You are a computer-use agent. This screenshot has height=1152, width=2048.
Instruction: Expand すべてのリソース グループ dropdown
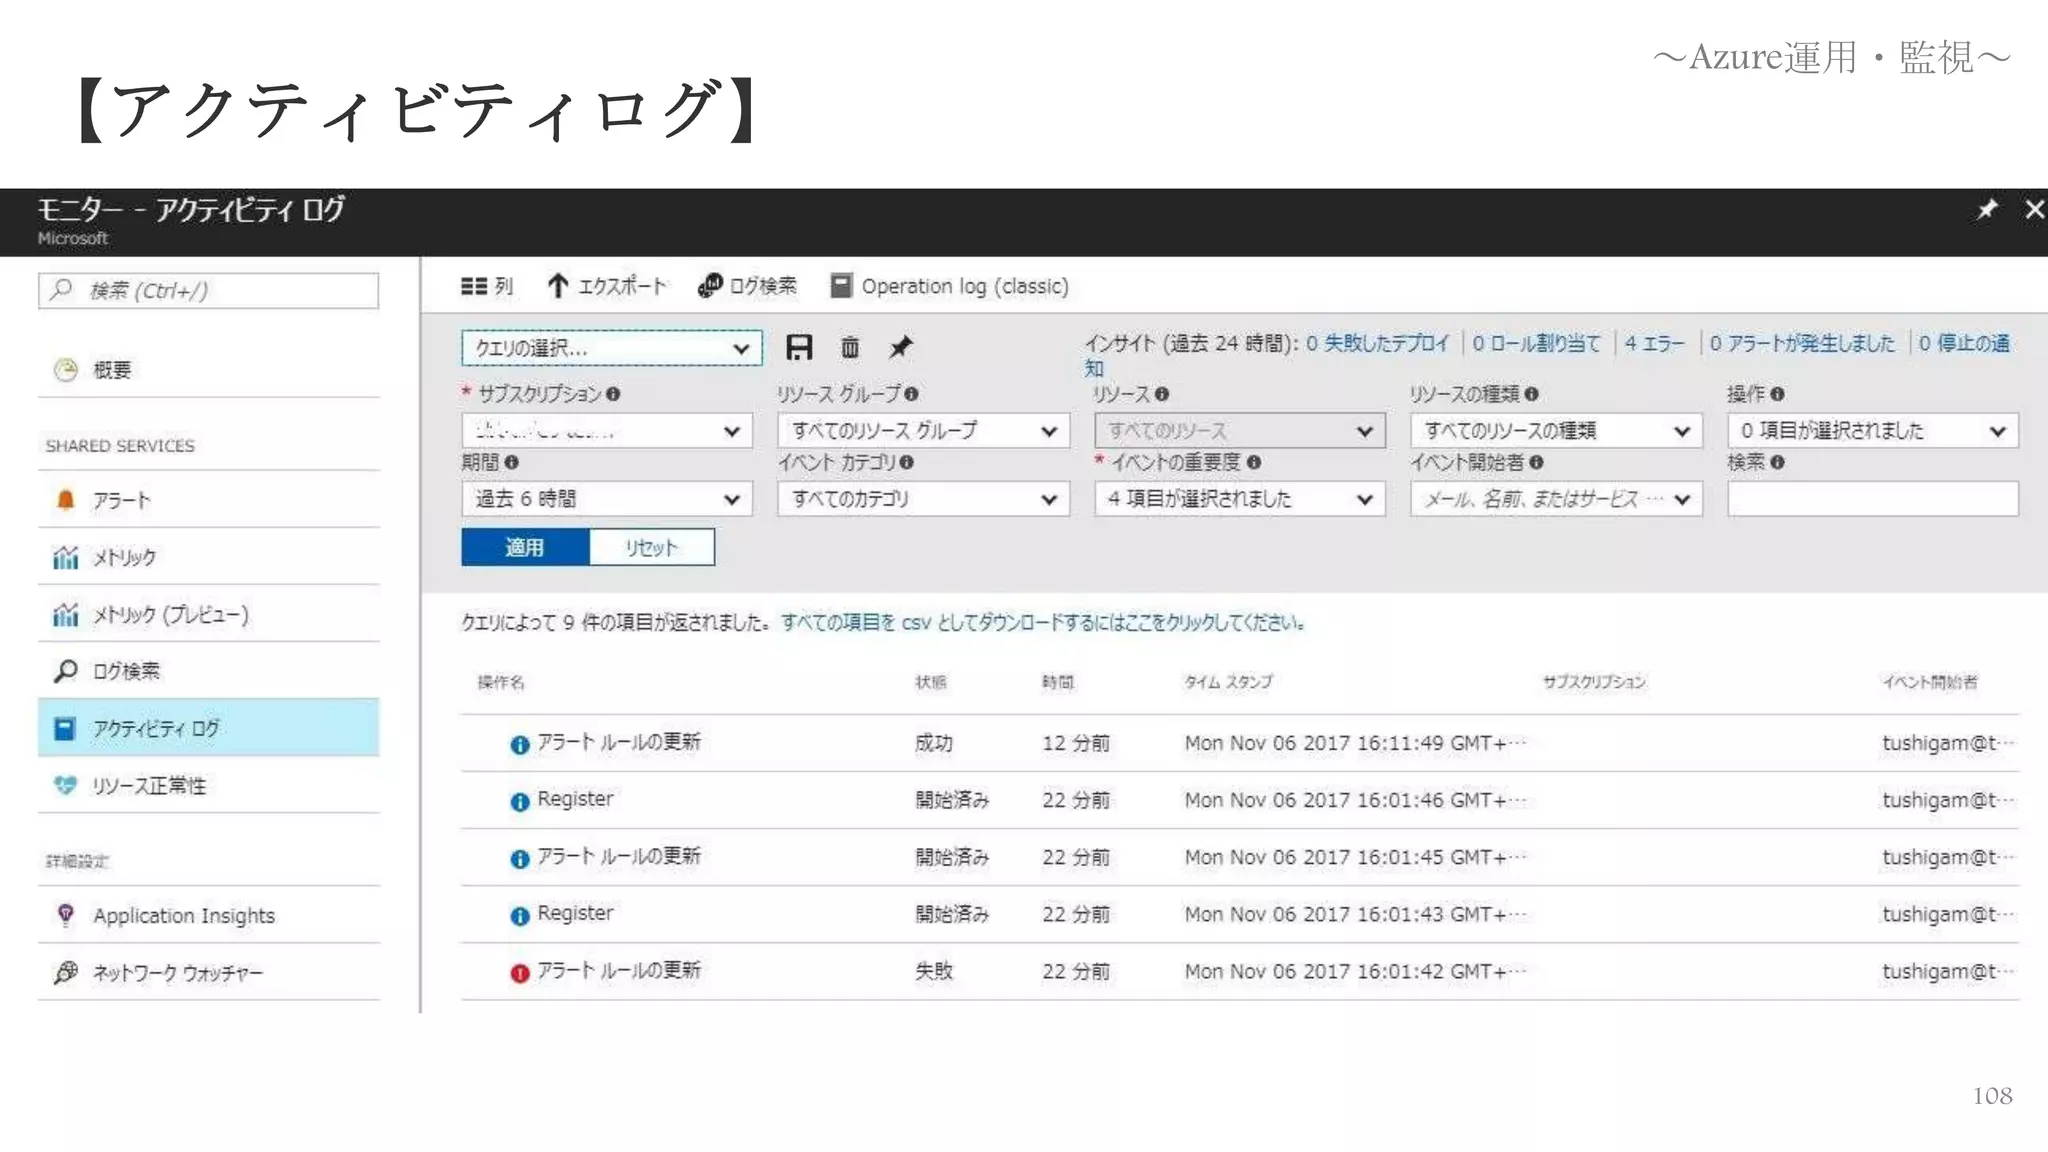[923, 431]
